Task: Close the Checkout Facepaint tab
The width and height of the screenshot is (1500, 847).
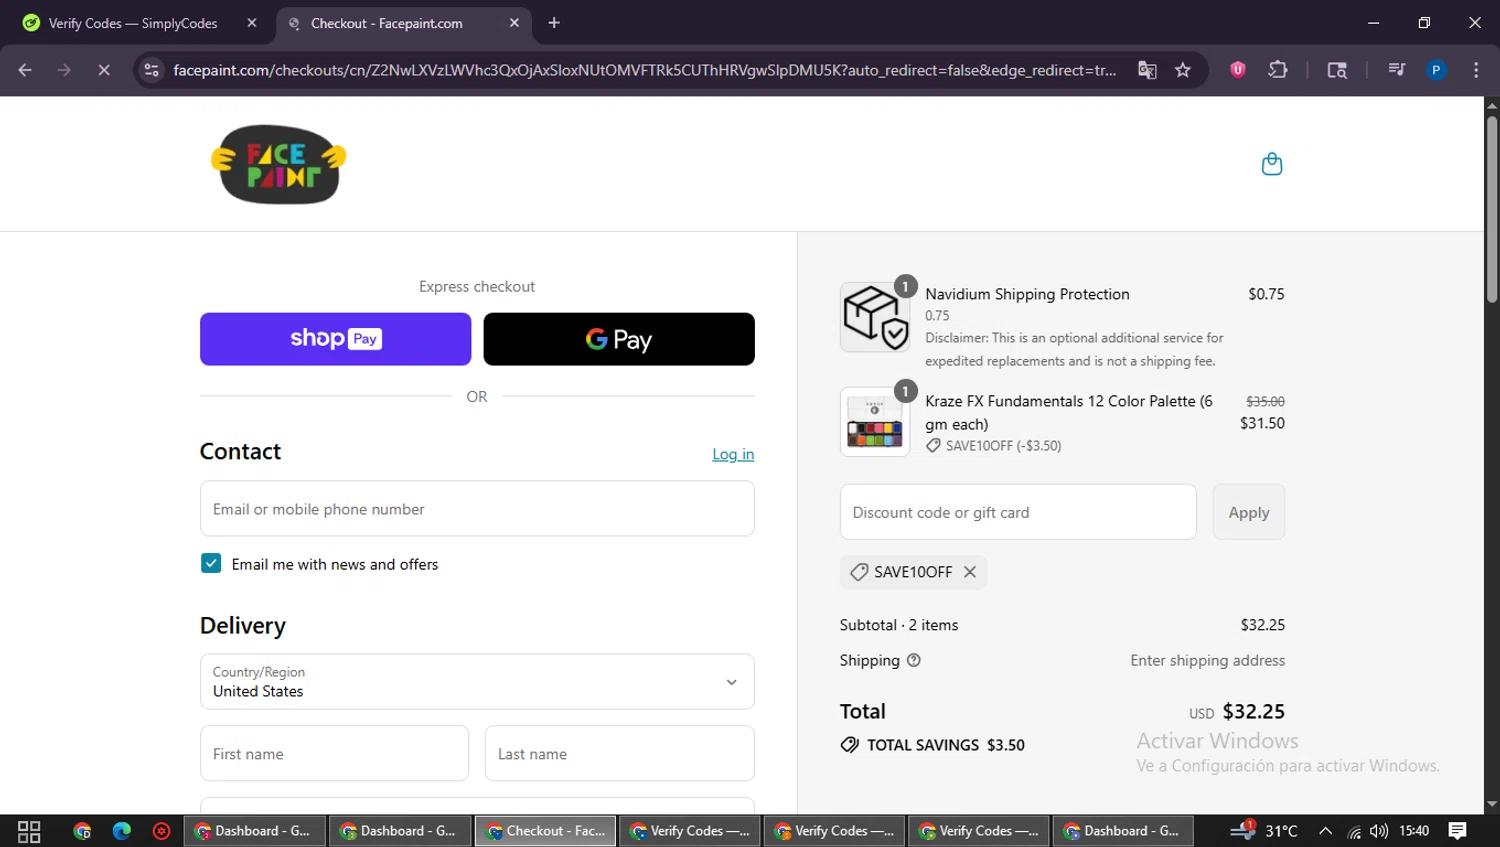Action: point(514,23)
